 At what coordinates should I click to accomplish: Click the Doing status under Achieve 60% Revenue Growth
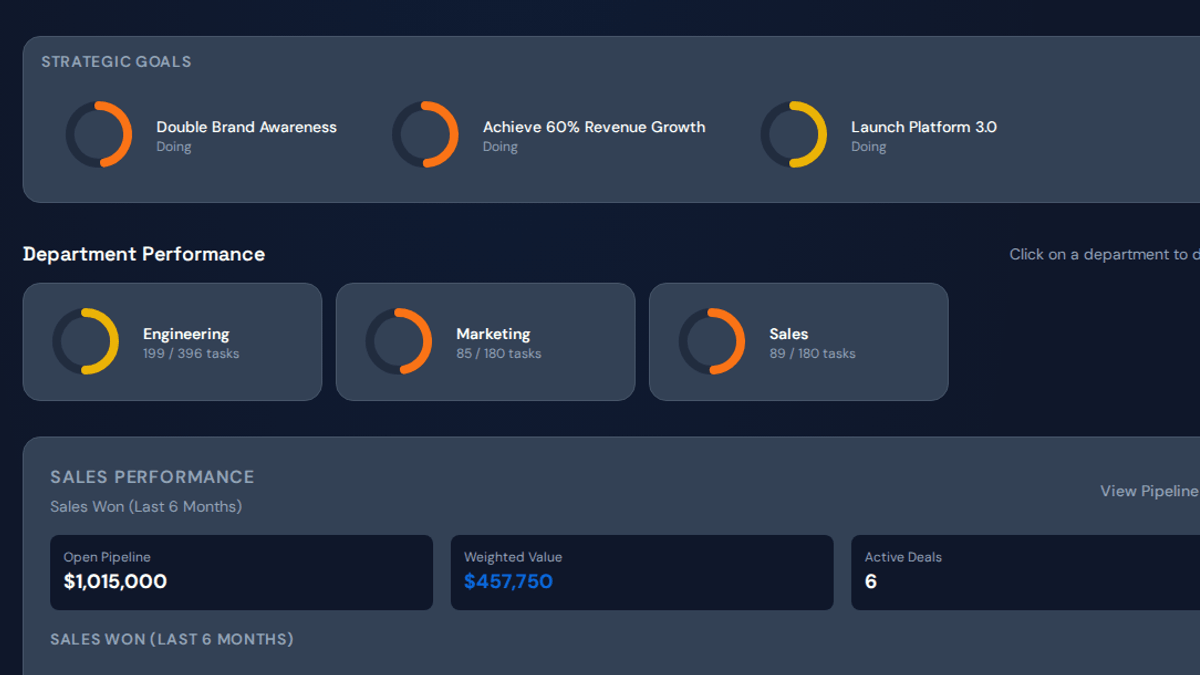coord(501,147)
